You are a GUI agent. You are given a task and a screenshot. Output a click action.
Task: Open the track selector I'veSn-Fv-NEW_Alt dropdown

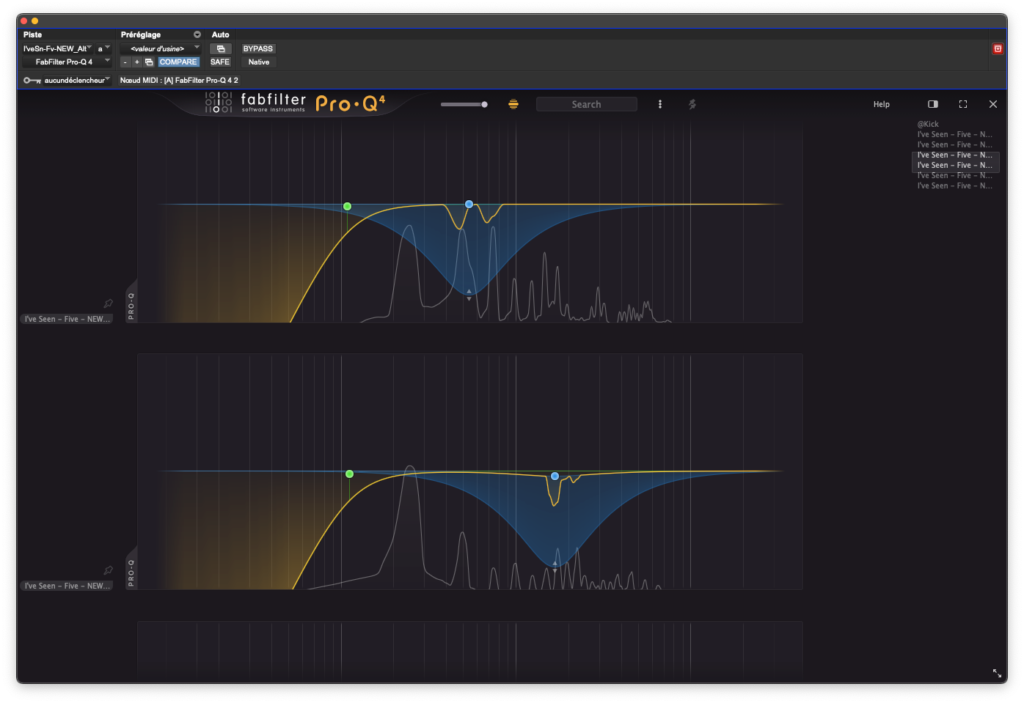[x=57, y=49]
